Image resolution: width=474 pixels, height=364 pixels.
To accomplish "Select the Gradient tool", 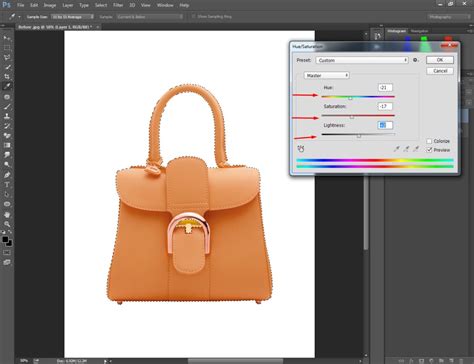I will (x=7, y=145).
